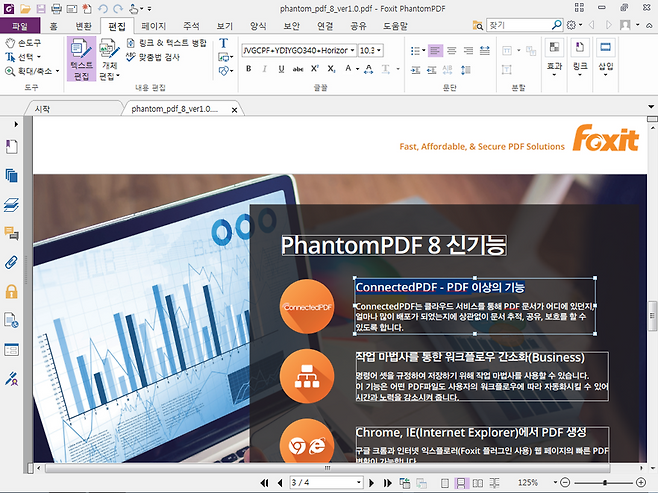Viewport: 658px width, 493px height.
Task: Switch to the 변환 ribbon tab
Action: pyautogui.click(x=84, y=26)
